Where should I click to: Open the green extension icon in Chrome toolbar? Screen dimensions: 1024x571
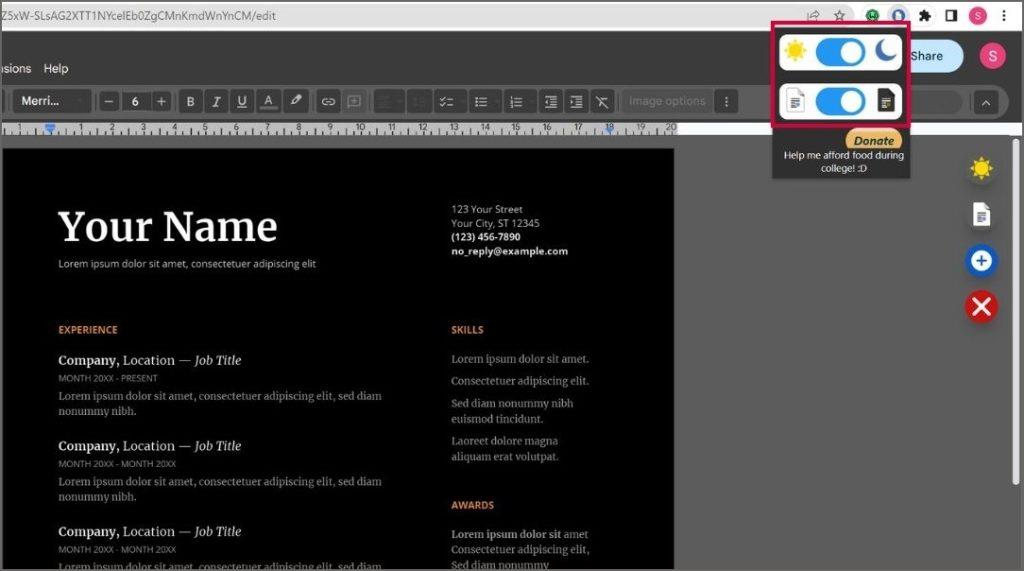coord(872,16)
